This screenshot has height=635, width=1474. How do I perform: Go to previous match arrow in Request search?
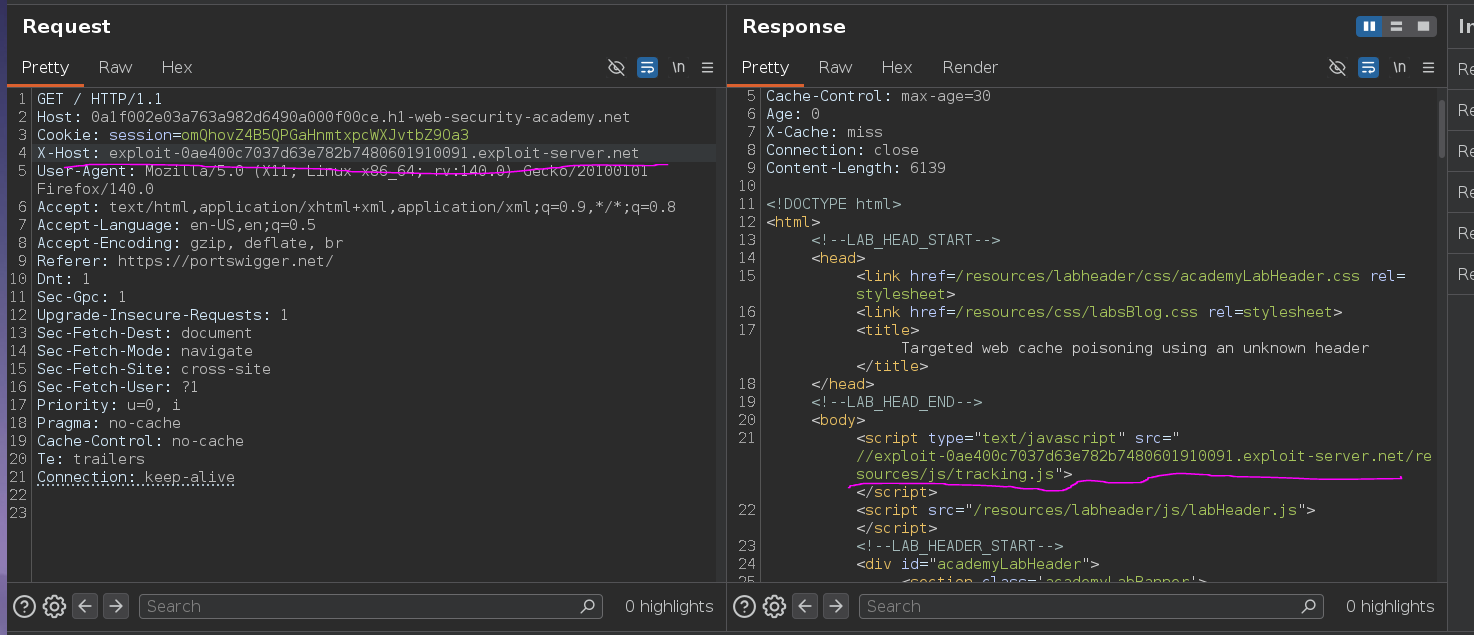(86, 606)
